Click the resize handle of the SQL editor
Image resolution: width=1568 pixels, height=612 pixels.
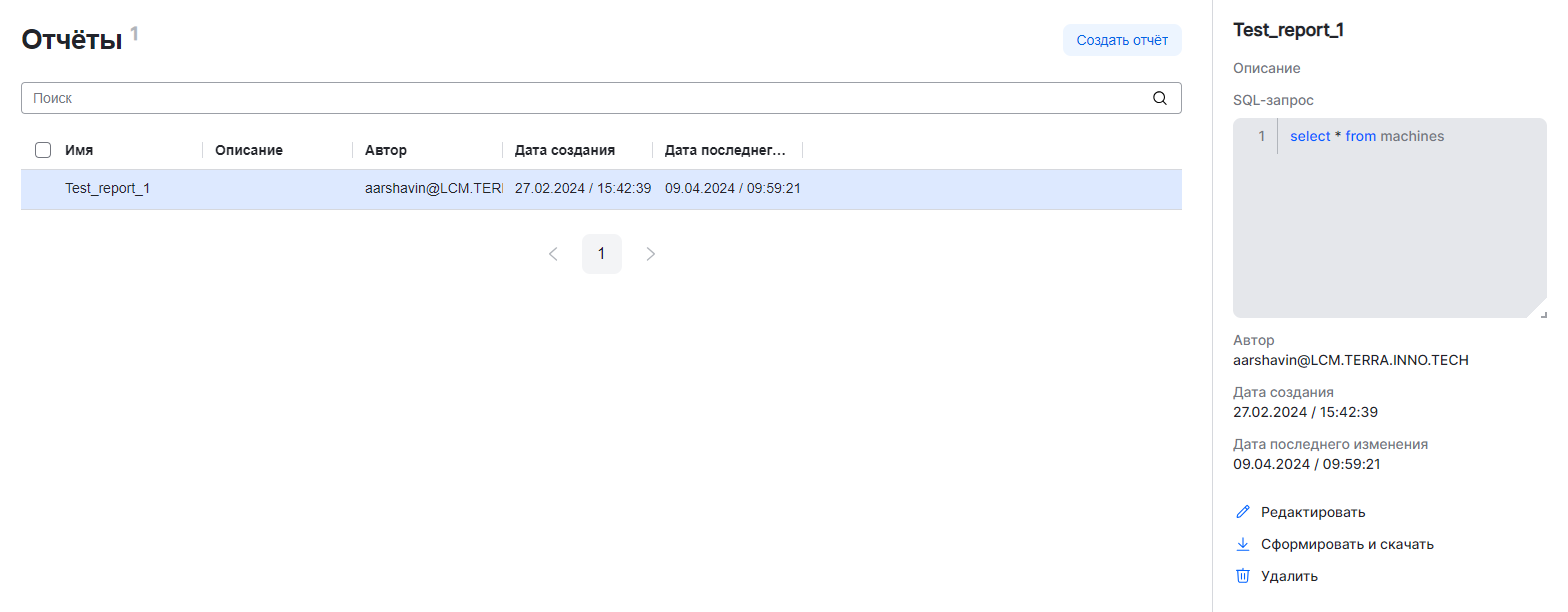(1542, 313)
